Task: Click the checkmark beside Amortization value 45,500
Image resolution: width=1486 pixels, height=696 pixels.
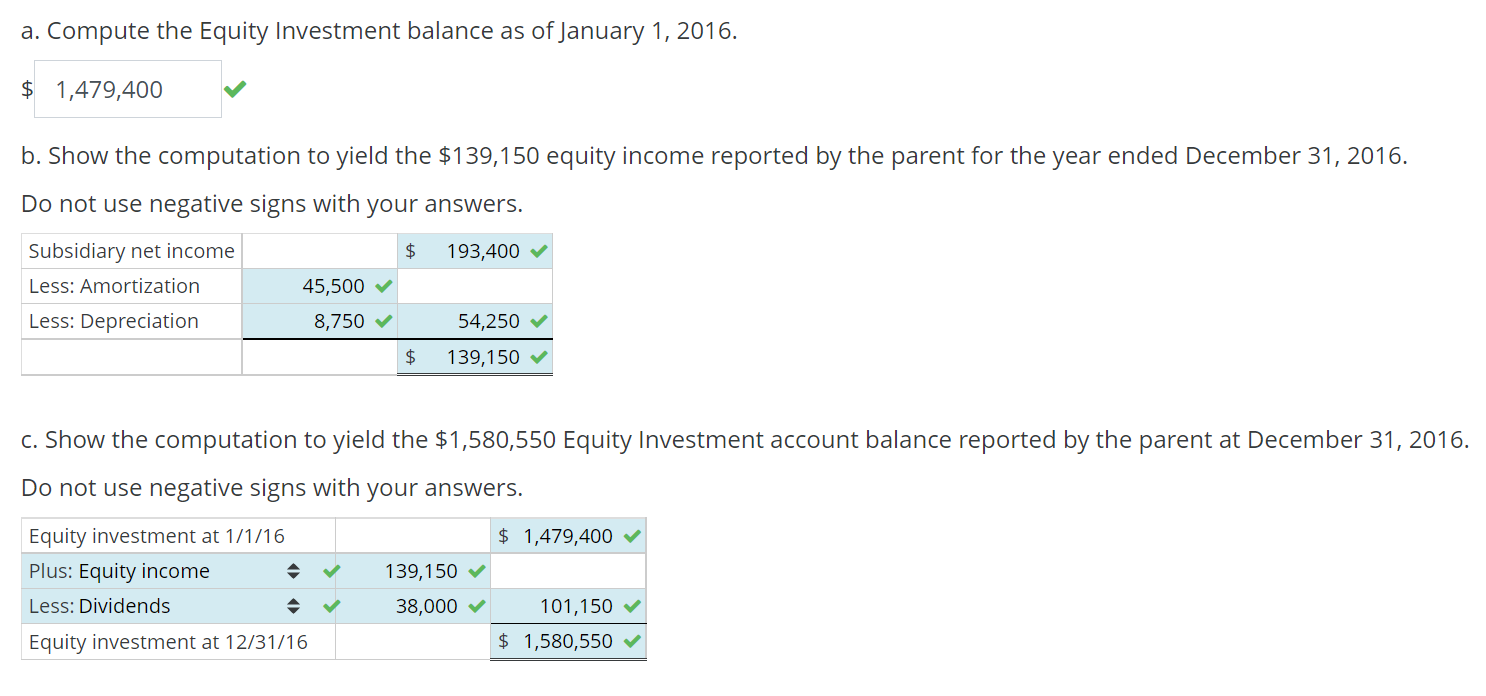Action: 383,287
